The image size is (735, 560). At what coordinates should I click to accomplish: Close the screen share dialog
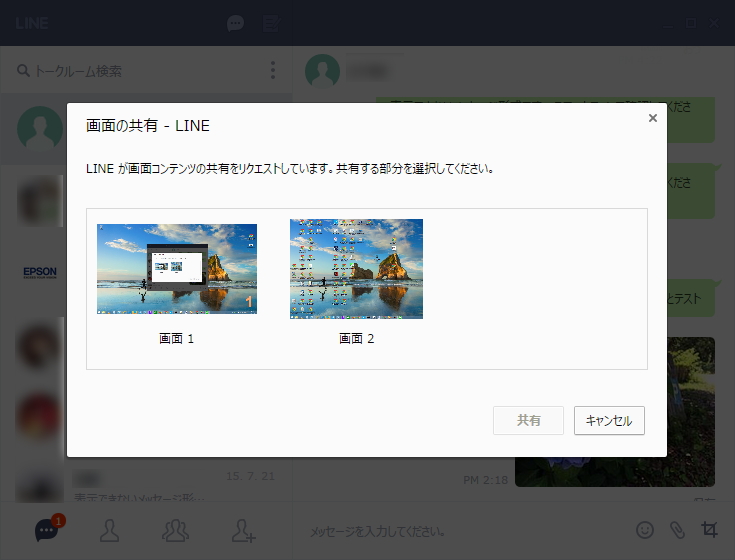point(652,118)
